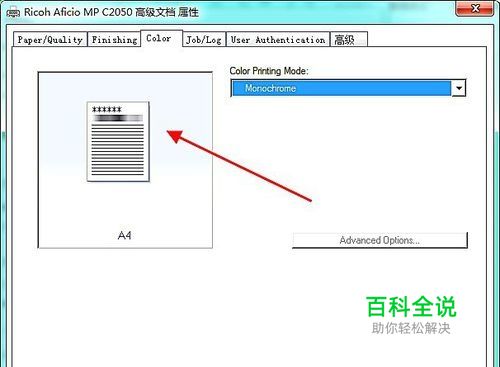500x367 pixels.
Task: Switch to the Paper/Quality tab
Action: point(50,39)
